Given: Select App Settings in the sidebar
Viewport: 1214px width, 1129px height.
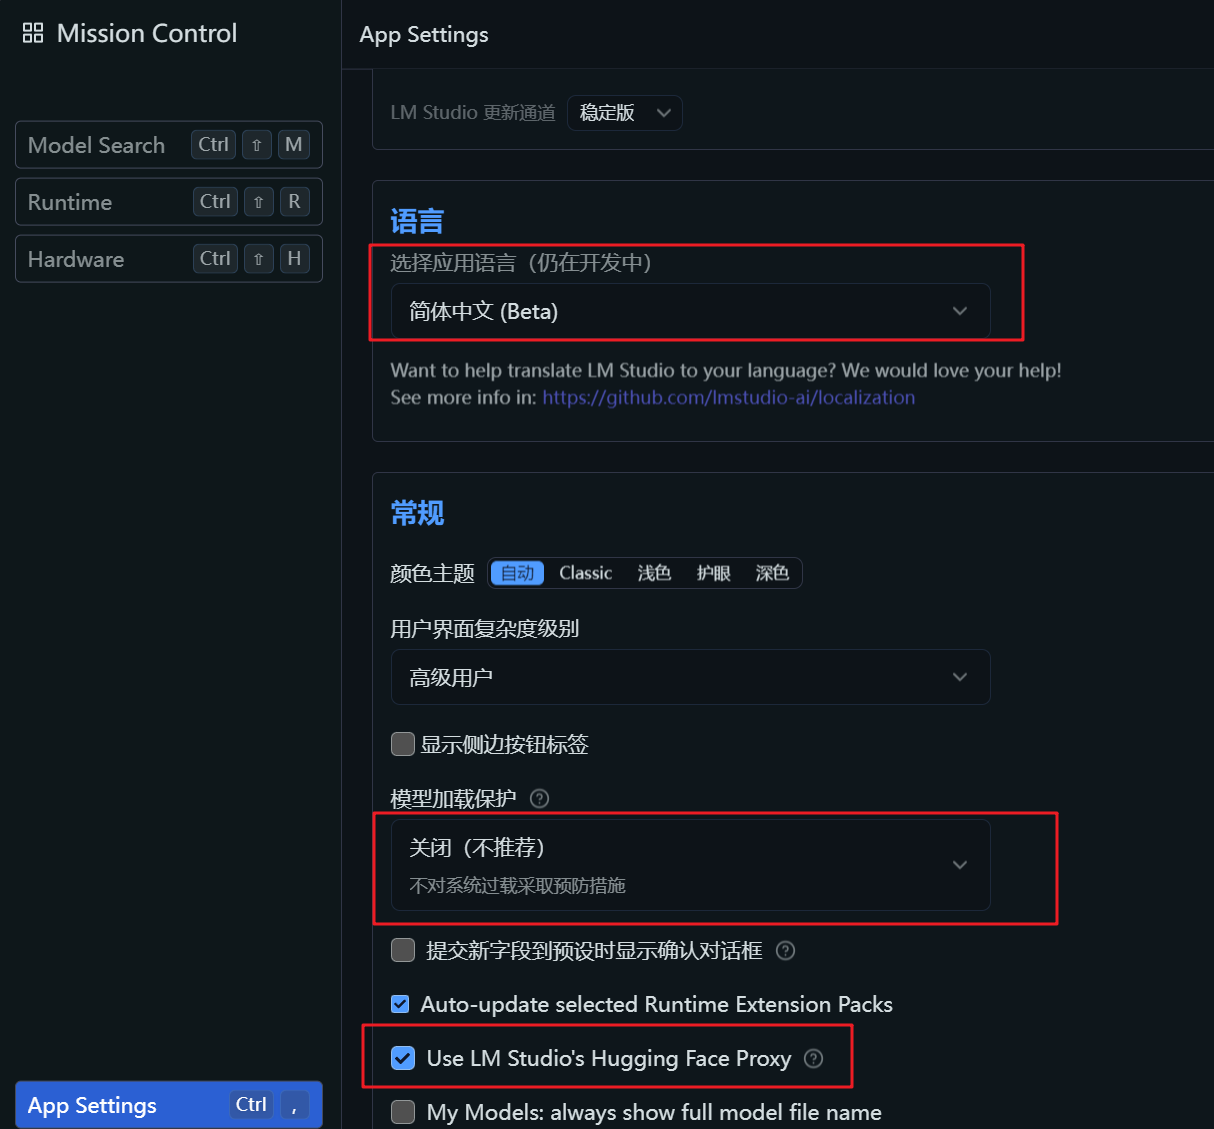Looking at the screenshot, I should click(169, 1105).
